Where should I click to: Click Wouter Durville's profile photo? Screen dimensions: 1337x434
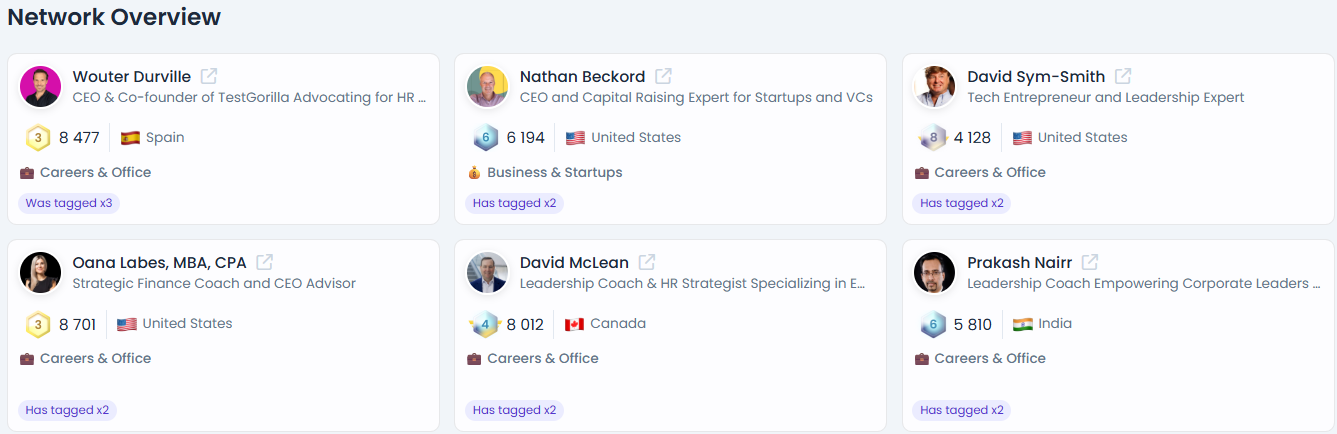41,87
